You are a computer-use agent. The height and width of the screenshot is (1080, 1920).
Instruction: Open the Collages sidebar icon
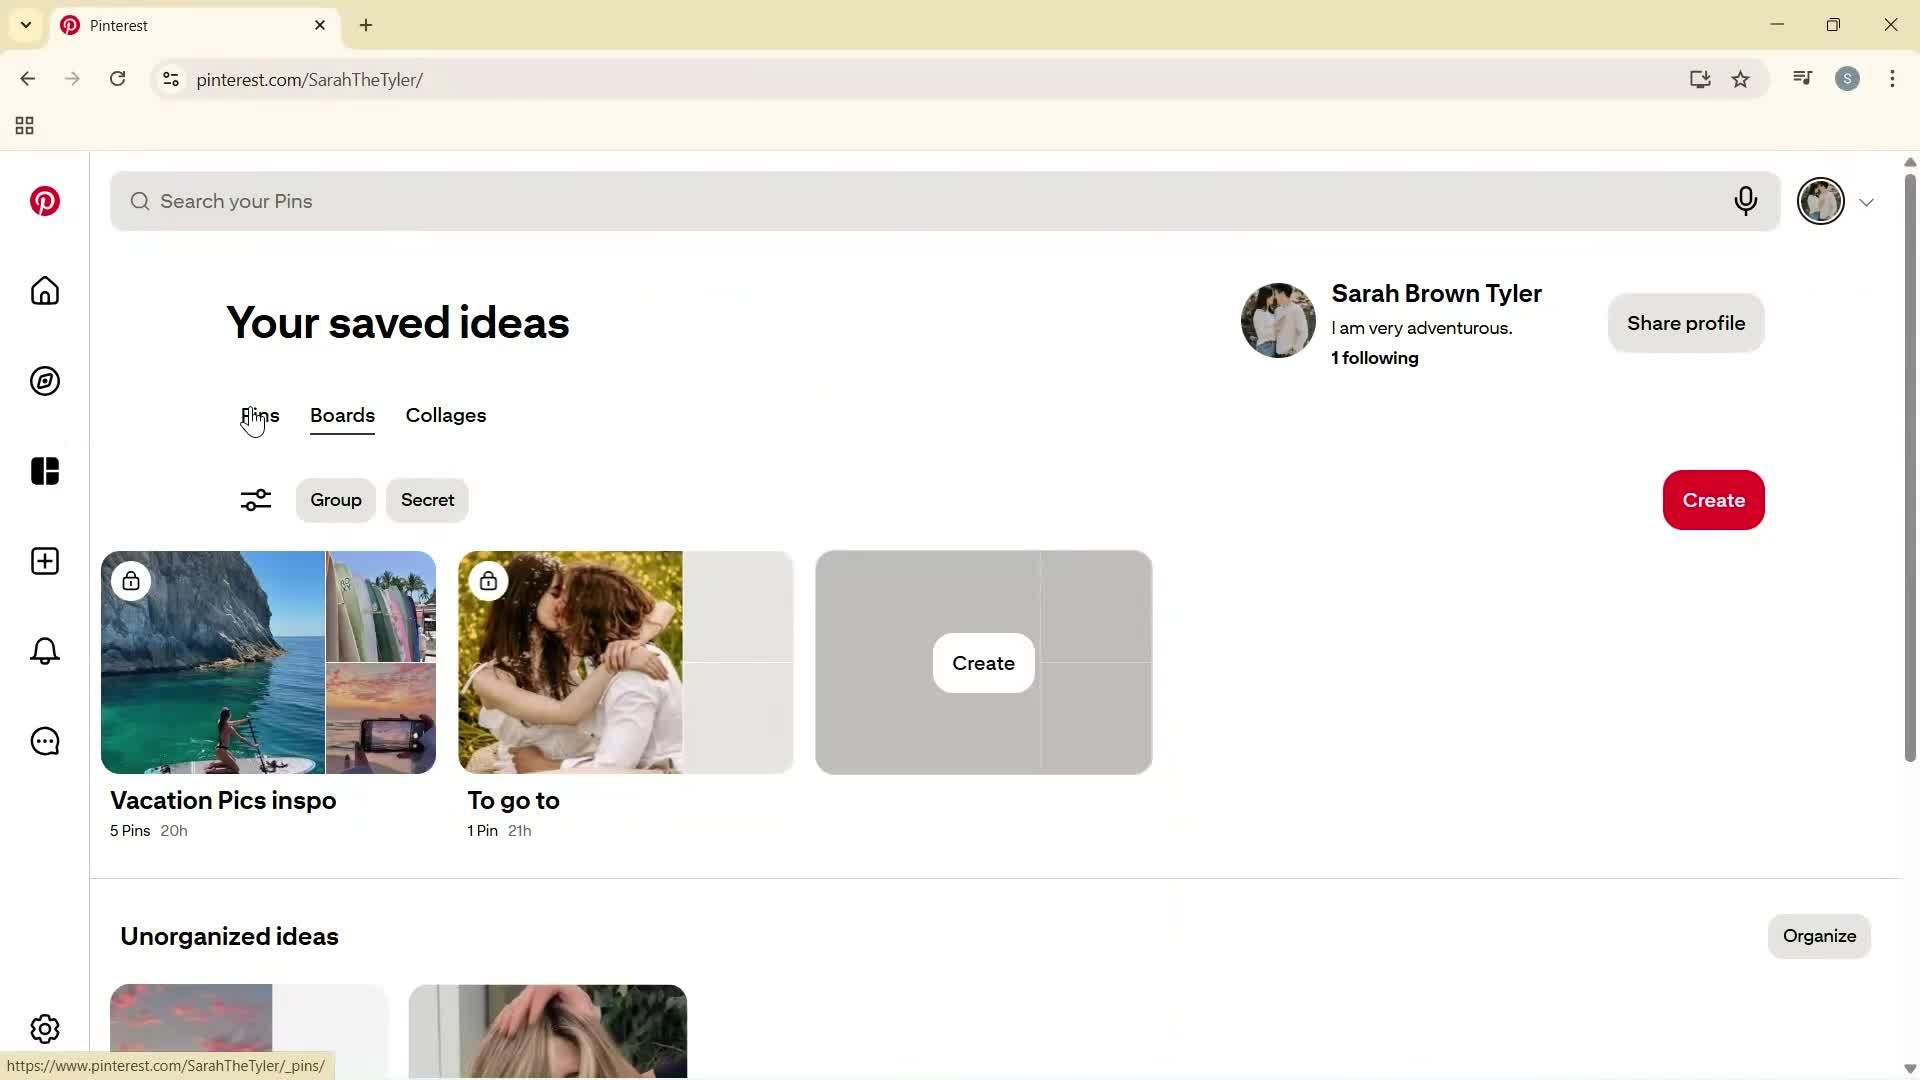point(45,471)
